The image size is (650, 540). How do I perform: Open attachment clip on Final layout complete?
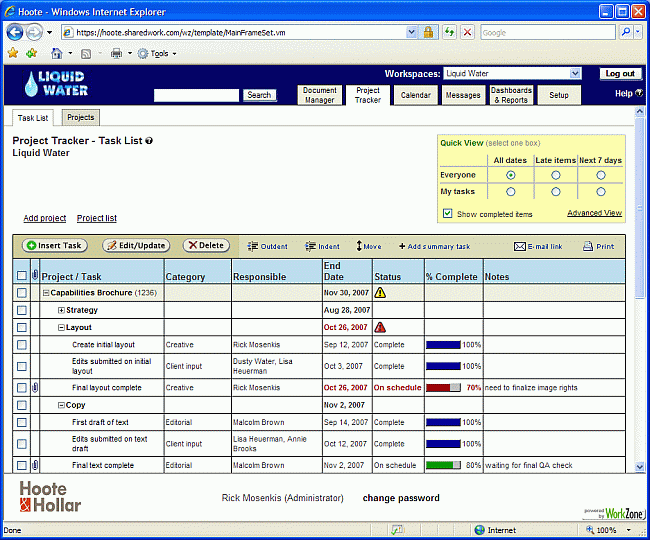35,387
